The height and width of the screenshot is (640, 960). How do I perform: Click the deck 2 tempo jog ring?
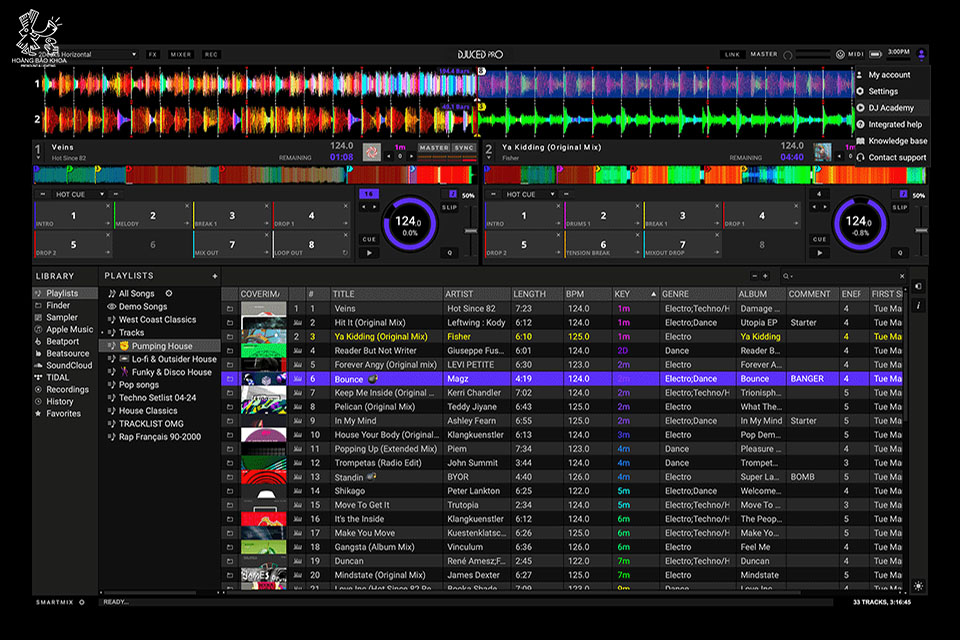pyautogui.click(x=860, y=223)
